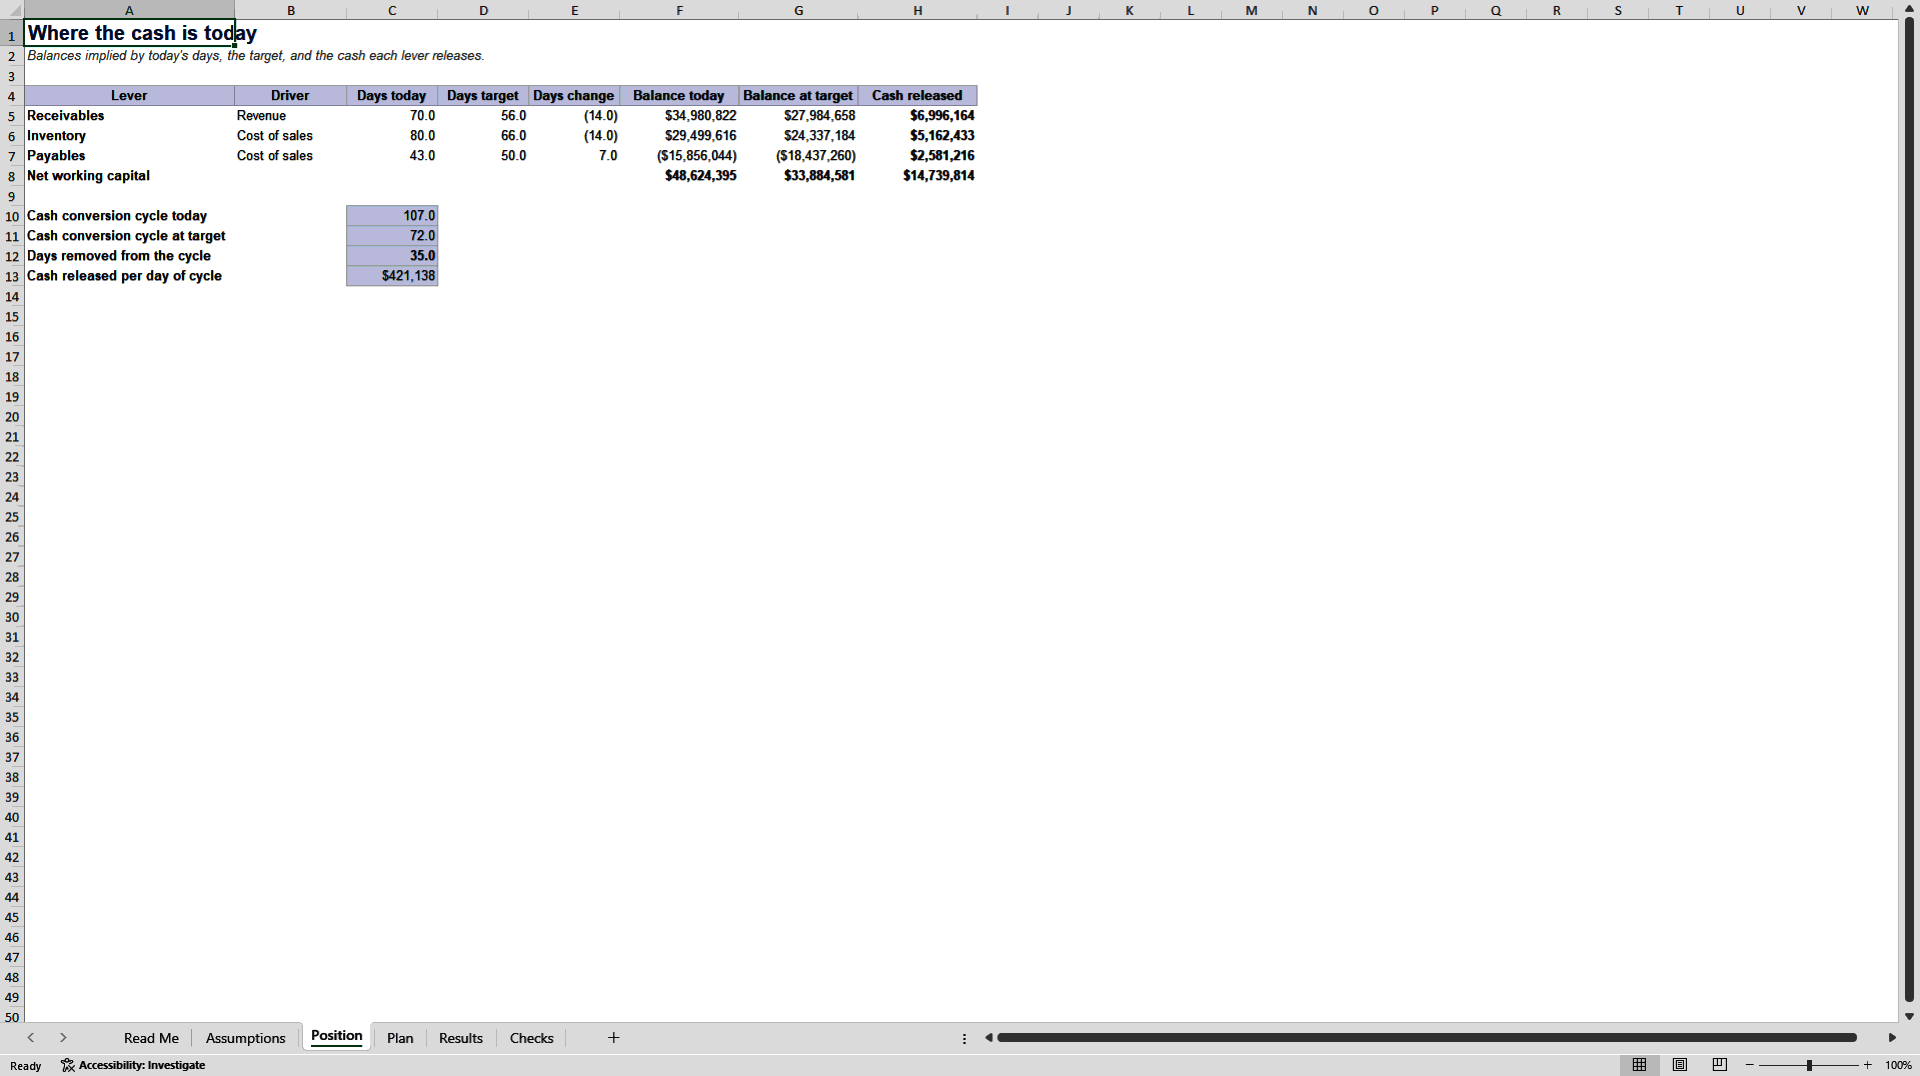The width and height of the screenshot is (1920, 1076).
Task: Open the Results sheet tab
Action: pos(461,1038)
